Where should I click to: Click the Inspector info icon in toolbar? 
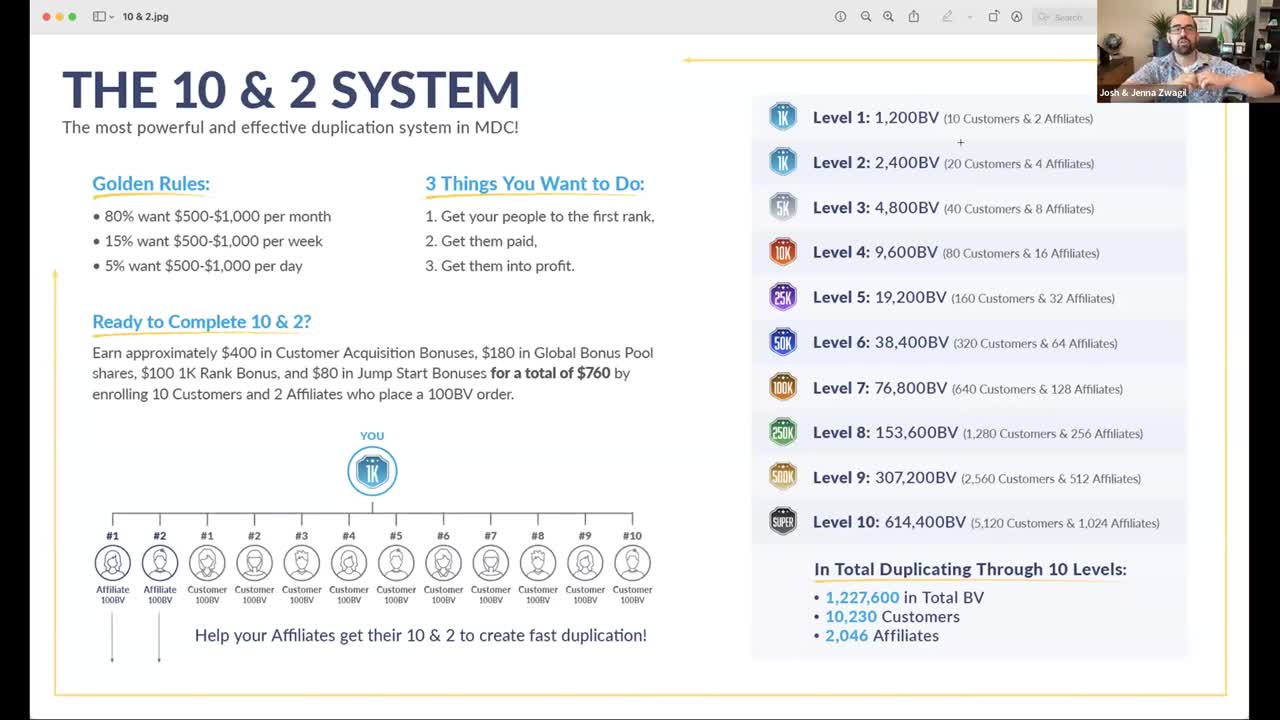(840, 17)
